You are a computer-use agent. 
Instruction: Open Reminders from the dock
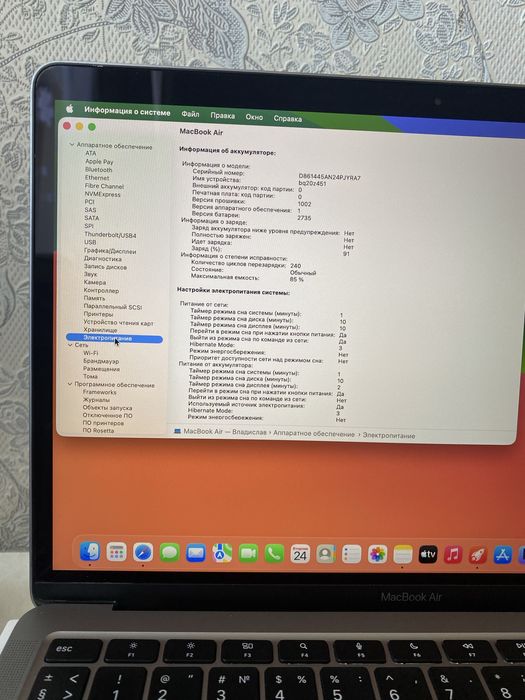click(x=352, y=555)
